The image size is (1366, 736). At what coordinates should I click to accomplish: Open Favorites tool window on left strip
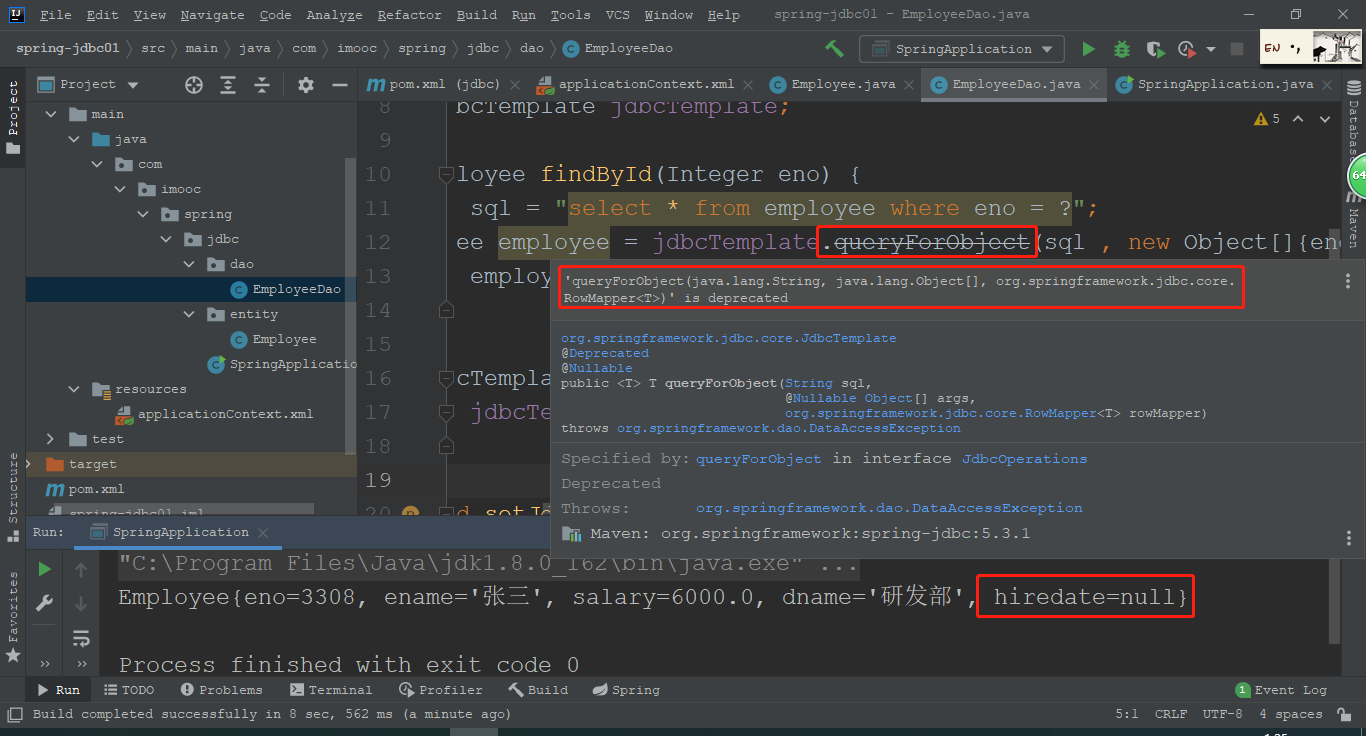coord(13,617)
